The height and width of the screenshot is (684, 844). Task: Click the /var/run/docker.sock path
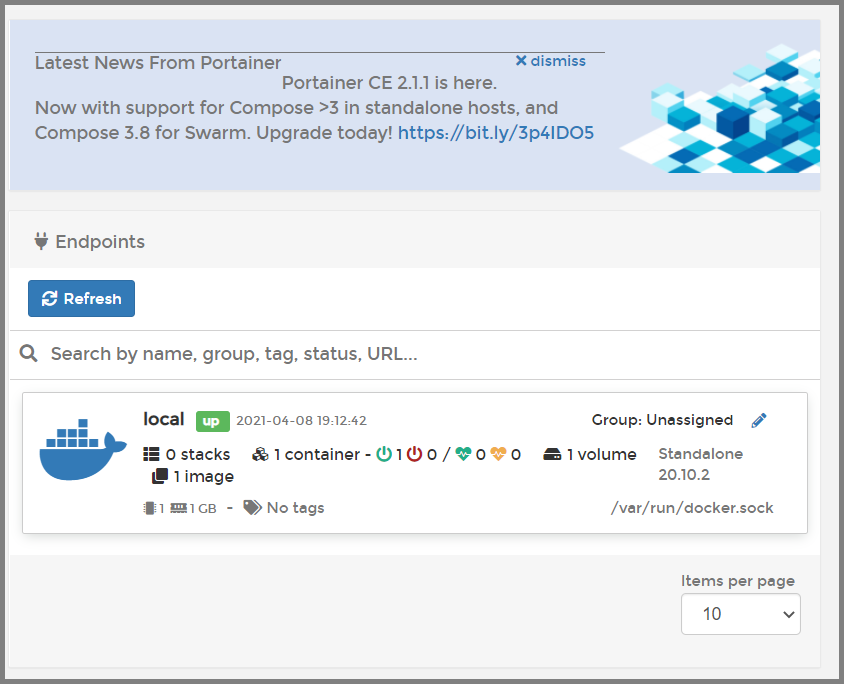tap(692, 507)
